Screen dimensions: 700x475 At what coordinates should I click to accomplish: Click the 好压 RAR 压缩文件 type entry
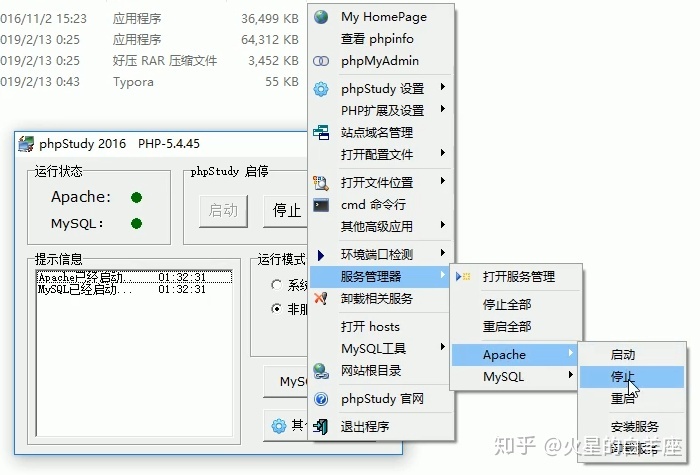pos(165,61)
